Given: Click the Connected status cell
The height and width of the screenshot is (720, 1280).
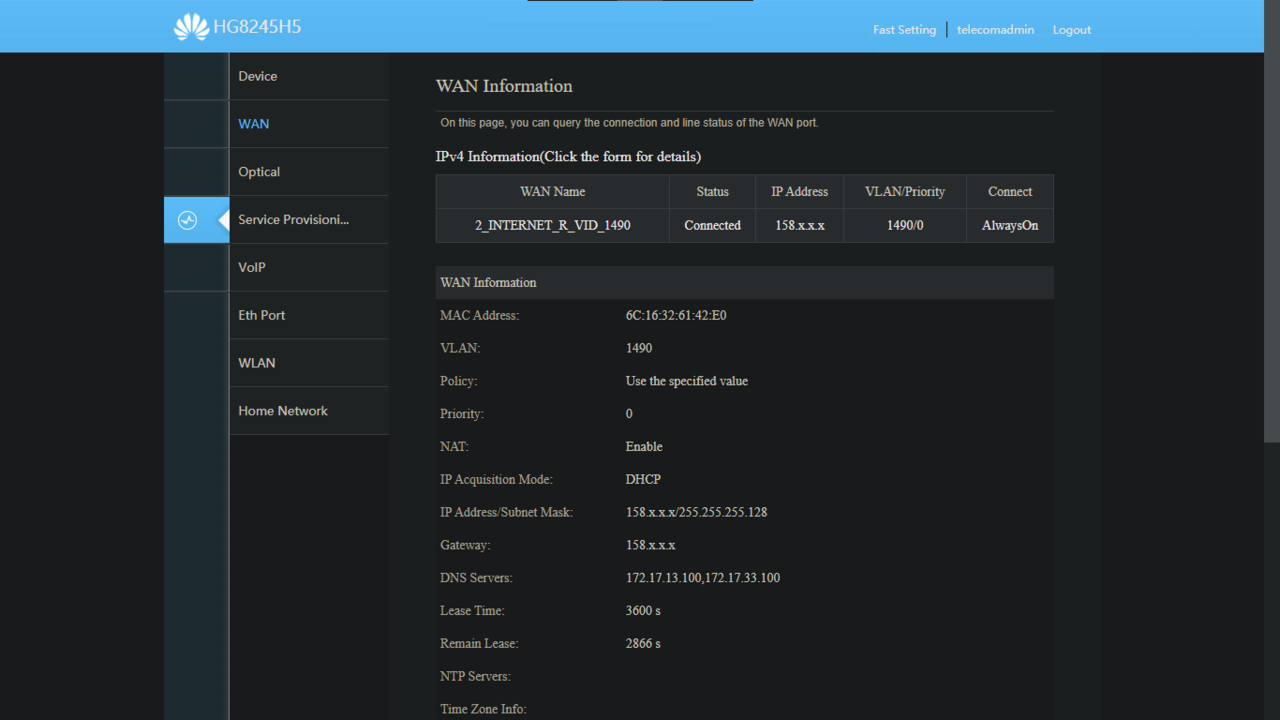Looking at the screenshot, I should (712, 226).
